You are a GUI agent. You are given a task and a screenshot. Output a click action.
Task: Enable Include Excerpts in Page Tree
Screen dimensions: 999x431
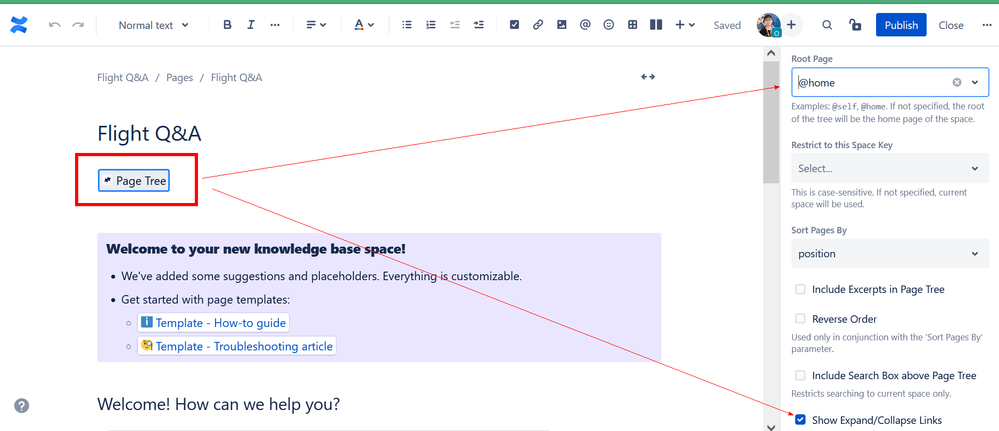point(800,289)
